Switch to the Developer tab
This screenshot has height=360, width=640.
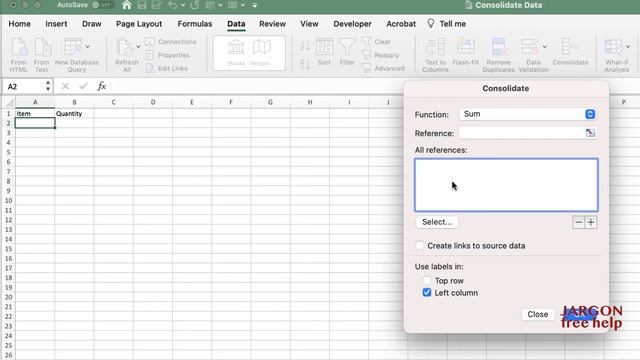coord(352,24)
